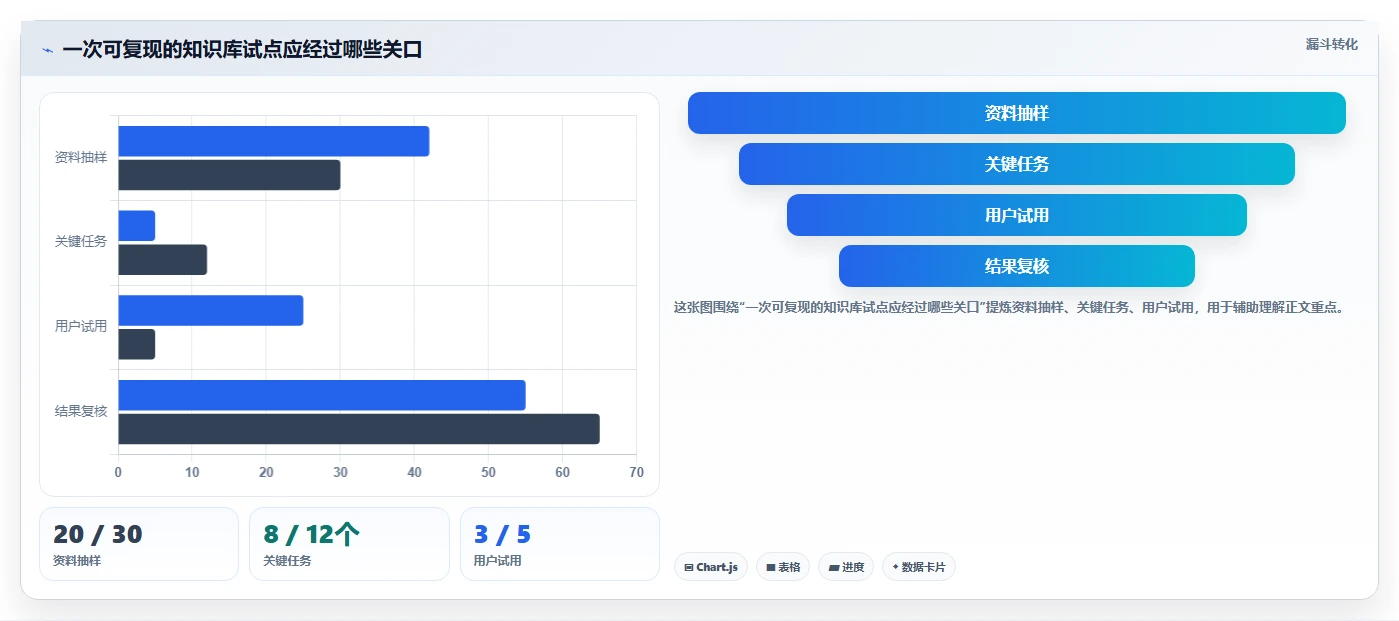Open the Chart.js chip label
This screenshot has height=621, width=1399.
click(717, 567)
